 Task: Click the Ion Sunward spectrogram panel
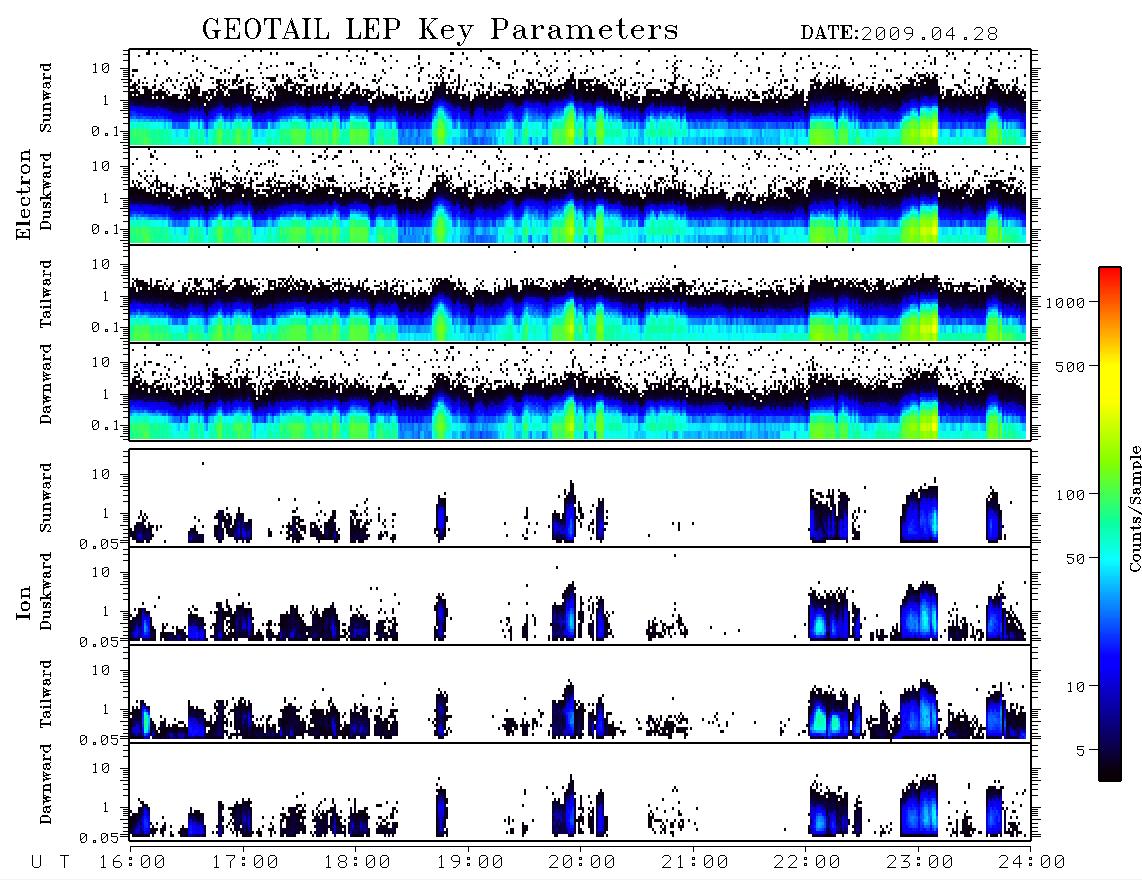(580, 498)
